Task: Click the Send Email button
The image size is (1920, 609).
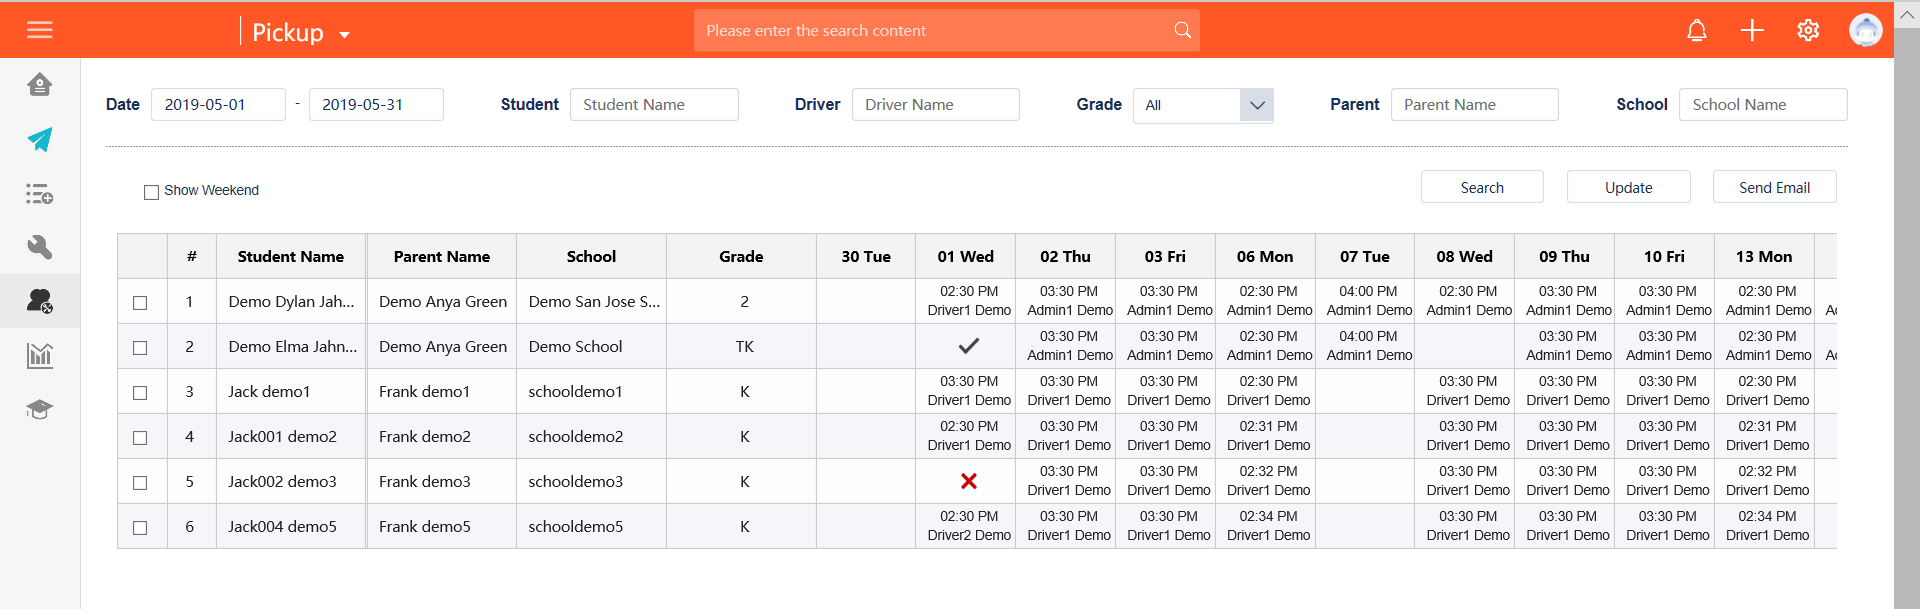Action: 1774,187
